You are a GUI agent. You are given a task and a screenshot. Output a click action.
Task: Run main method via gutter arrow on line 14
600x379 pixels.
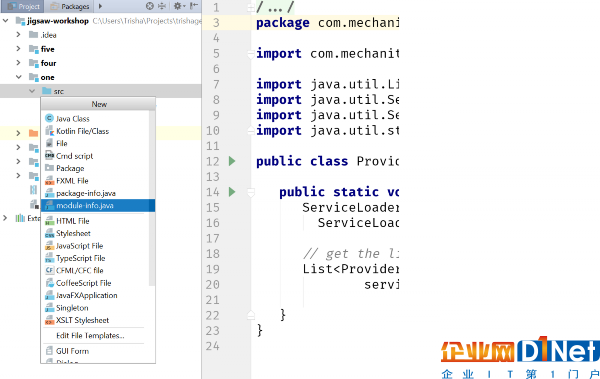(232, 191)
